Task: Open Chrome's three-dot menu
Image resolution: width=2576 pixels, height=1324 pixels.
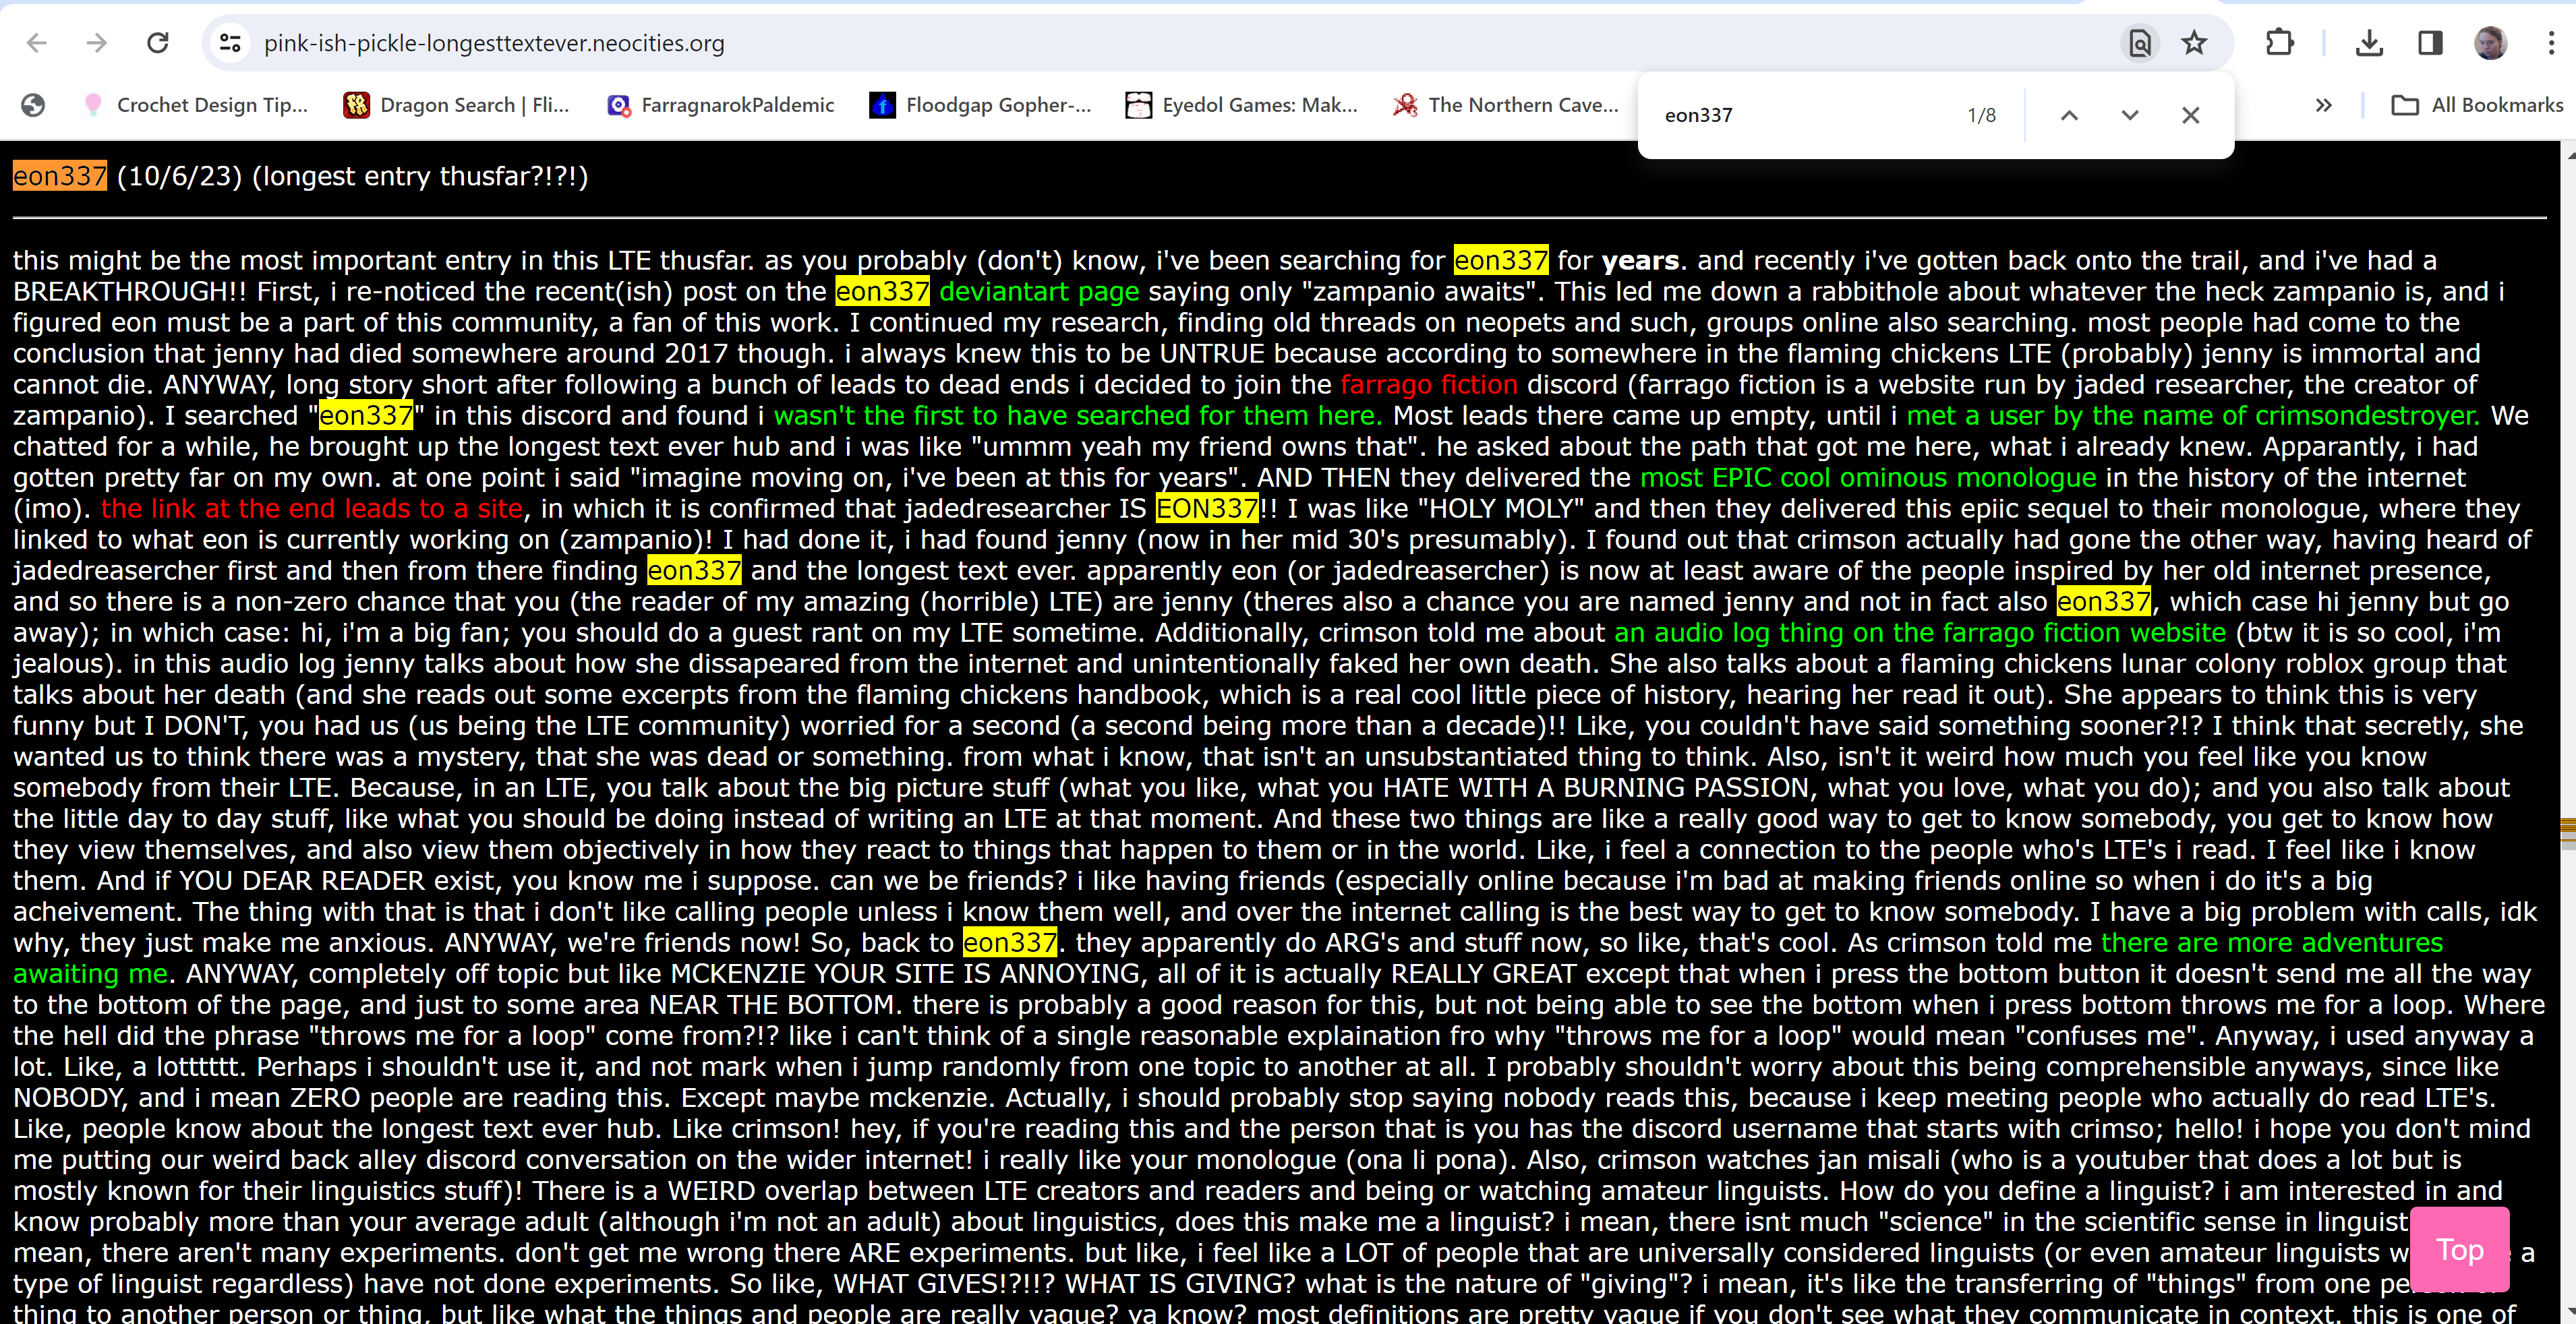Action: [2551, 43]
